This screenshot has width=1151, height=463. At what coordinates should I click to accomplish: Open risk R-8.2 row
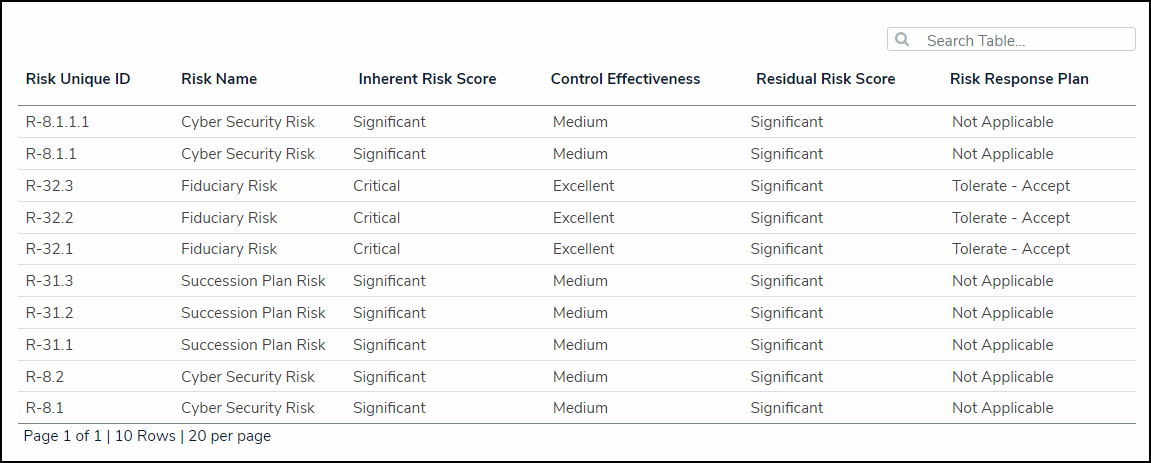tap(44, 377)
